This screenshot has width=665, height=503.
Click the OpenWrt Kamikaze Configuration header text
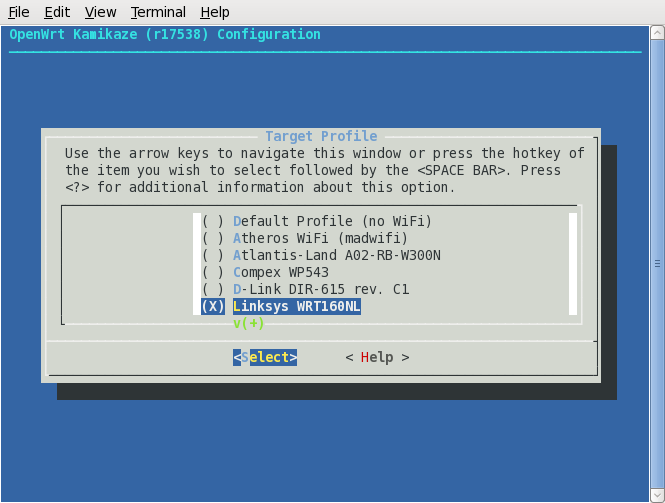(x=165, y=34)
